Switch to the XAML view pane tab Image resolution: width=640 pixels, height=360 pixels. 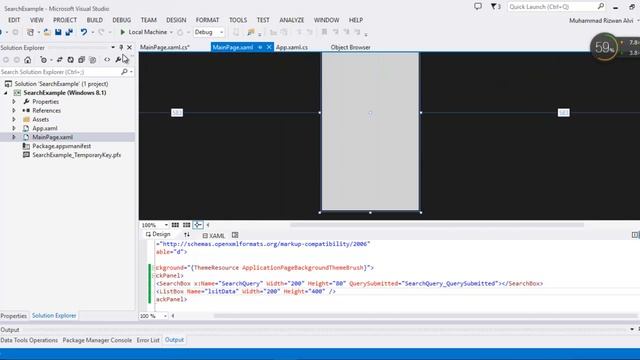click(213, 236)
